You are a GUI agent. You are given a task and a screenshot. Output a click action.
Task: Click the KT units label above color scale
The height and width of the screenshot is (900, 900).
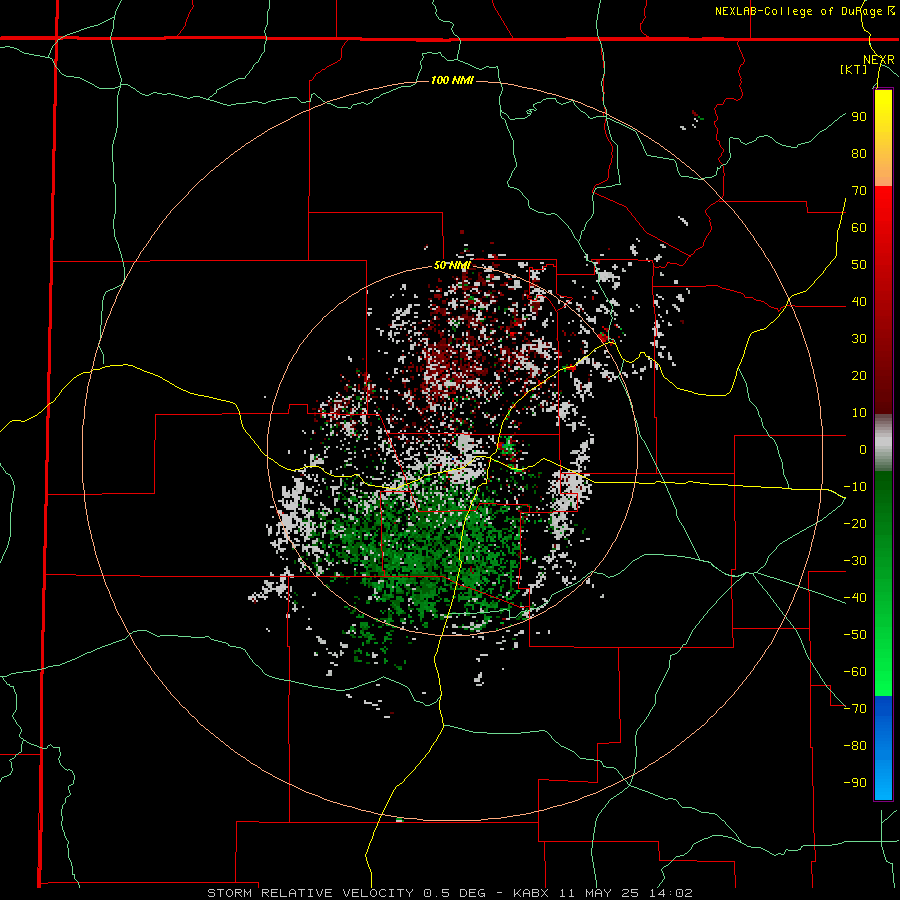(x=854, y=69)
